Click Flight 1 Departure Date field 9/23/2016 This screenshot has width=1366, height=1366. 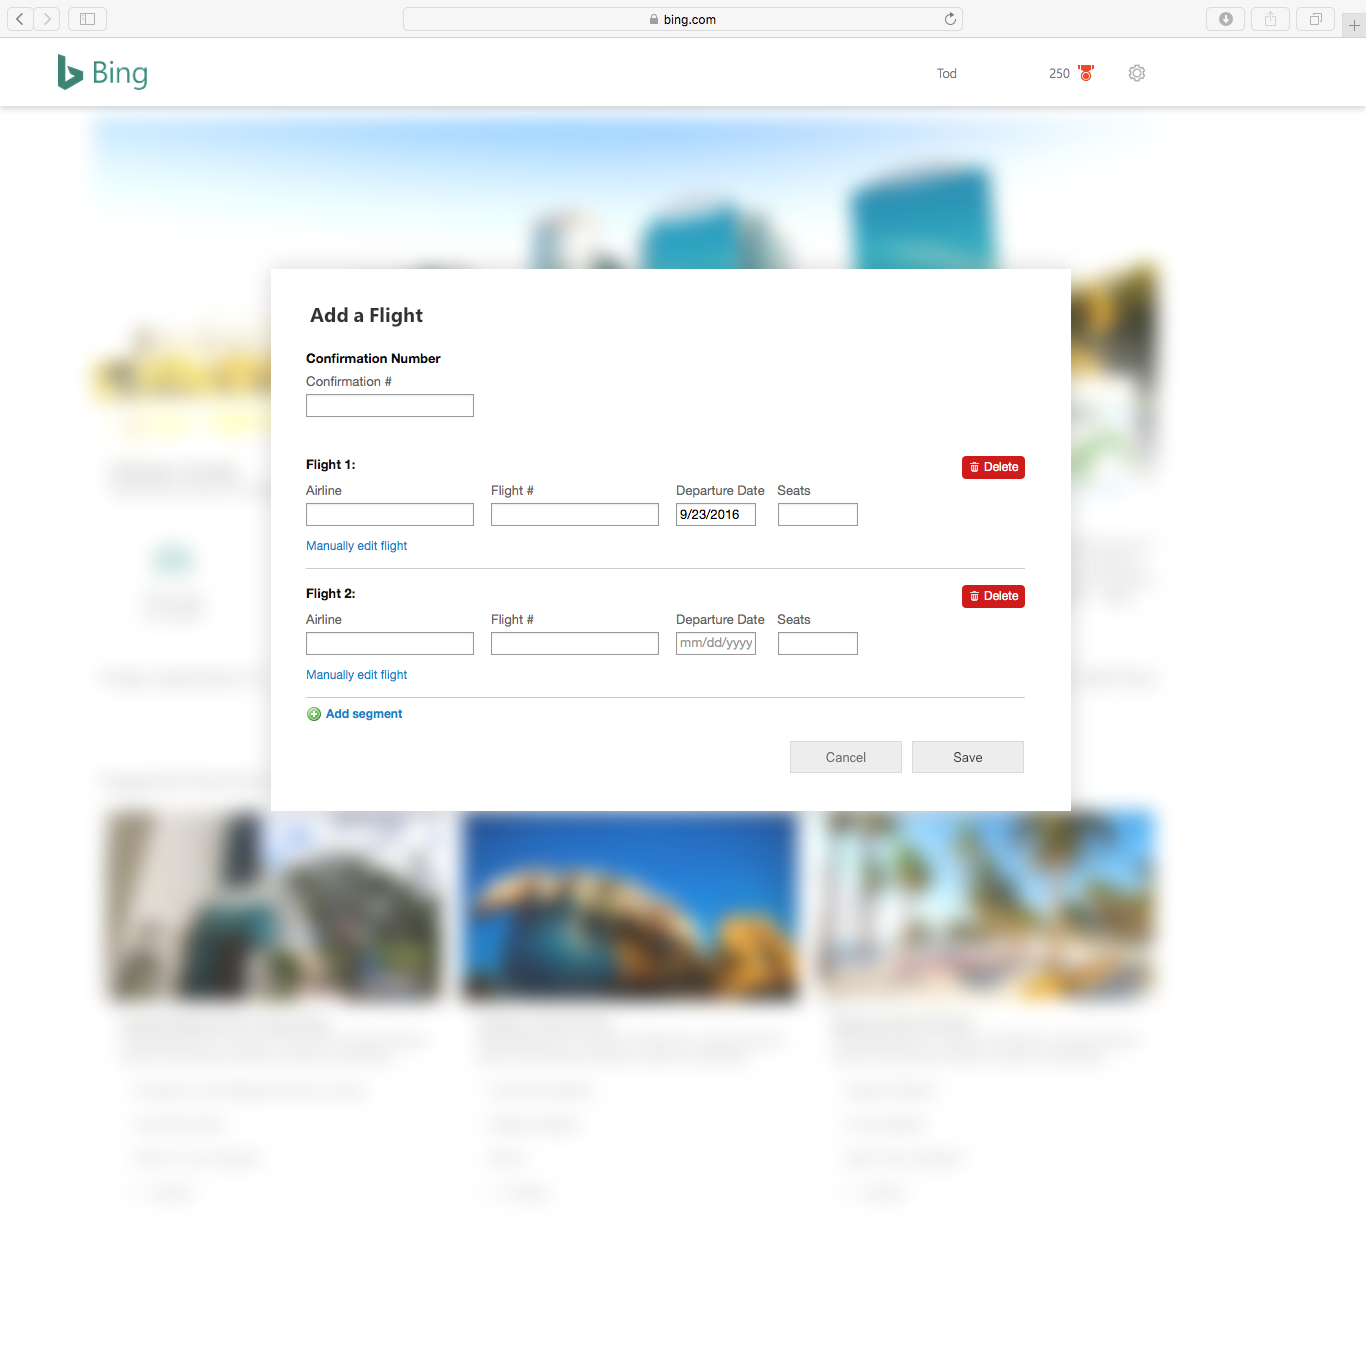pos(716,514)
